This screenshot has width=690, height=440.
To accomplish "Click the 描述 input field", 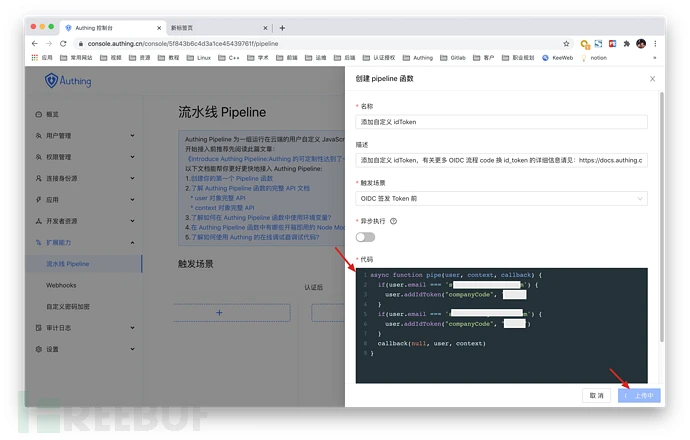I will click(501, 160).
